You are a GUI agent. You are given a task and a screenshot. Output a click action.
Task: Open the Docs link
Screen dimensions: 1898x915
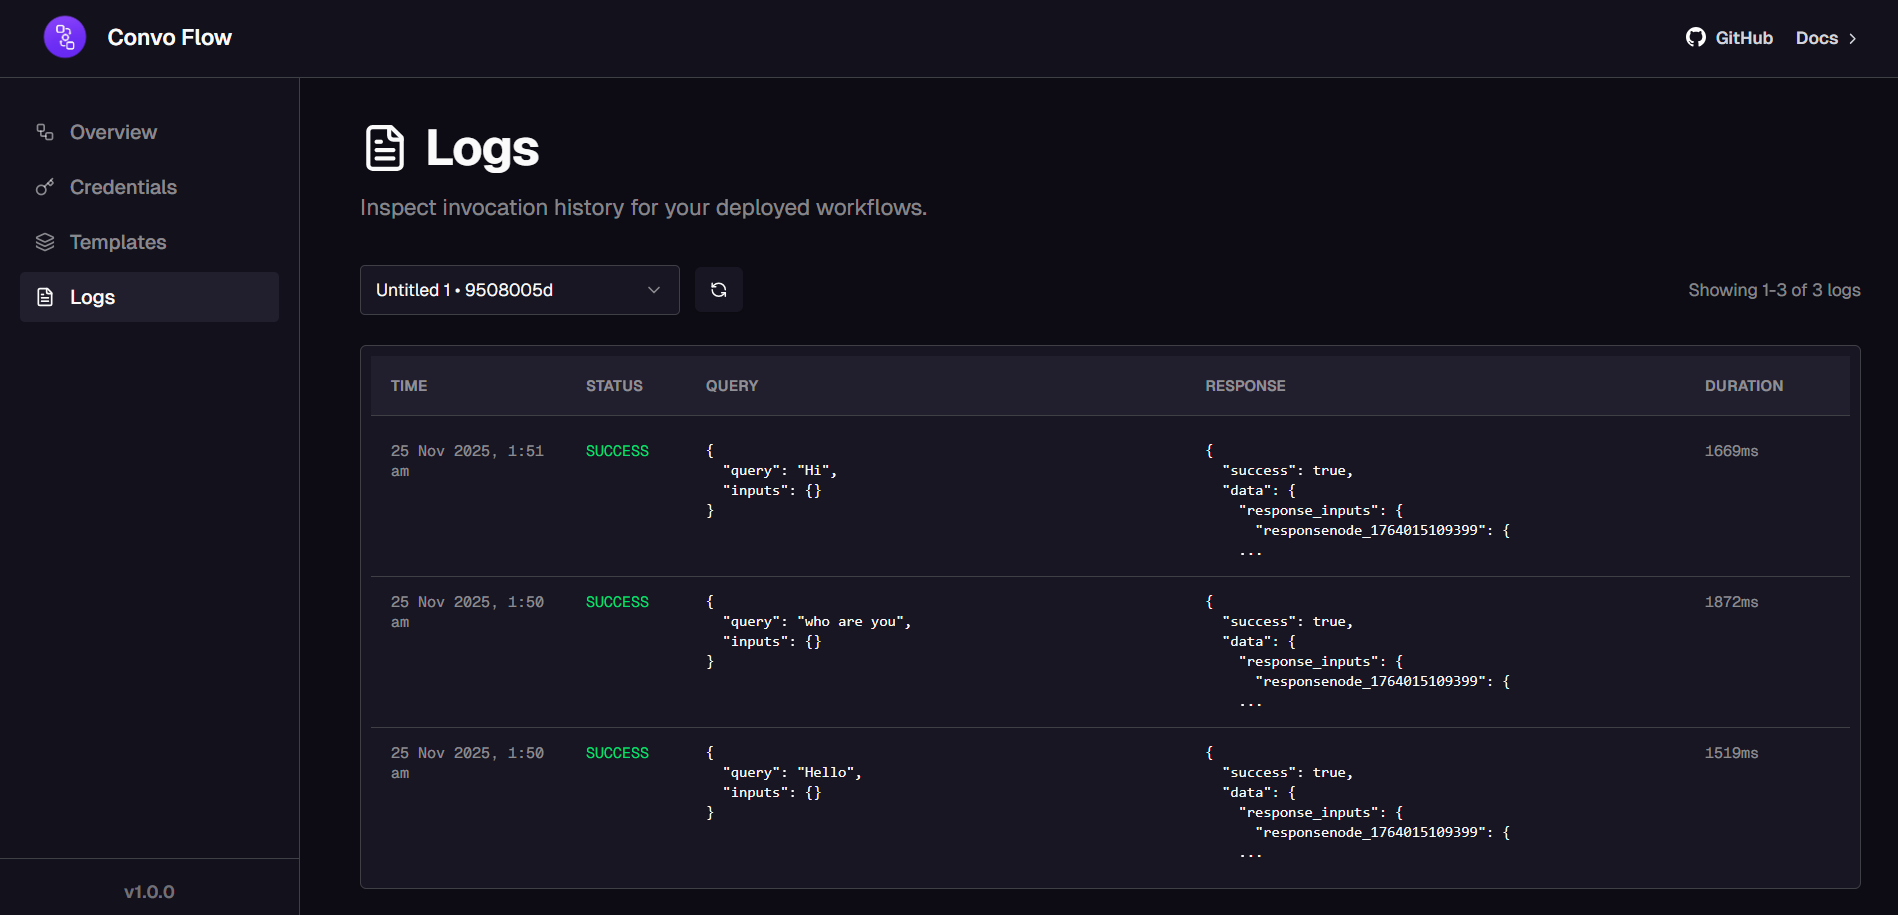point(1817,38)
